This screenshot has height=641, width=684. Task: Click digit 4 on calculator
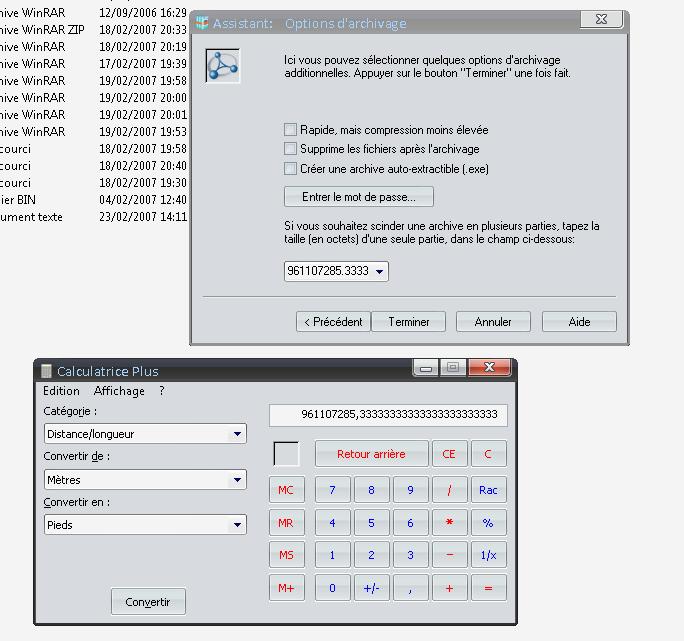click(x=332, y=523)
